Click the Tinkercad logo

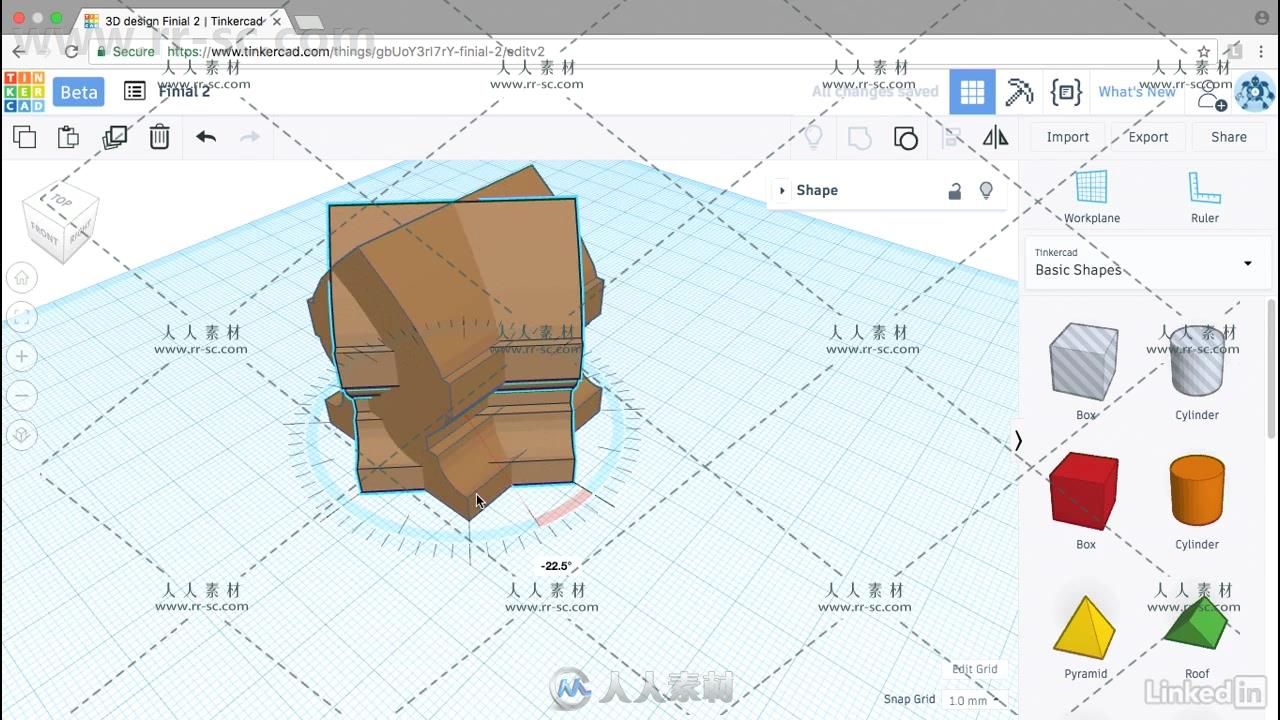point(24,92)
